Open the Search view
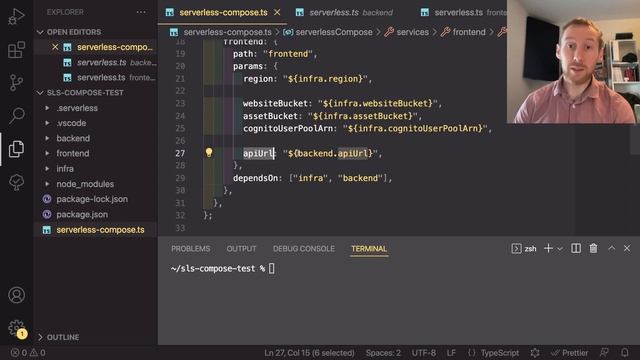 (x=16, y=115)
